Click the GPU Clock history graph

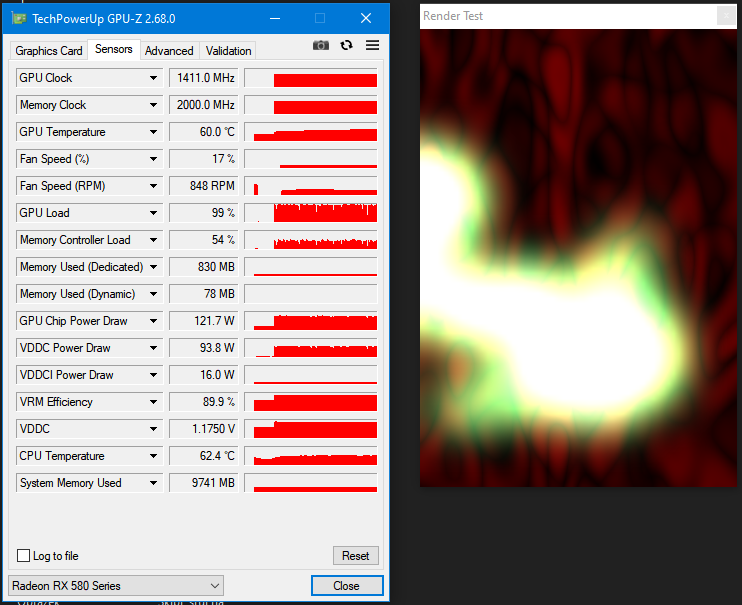click(311, 78)
